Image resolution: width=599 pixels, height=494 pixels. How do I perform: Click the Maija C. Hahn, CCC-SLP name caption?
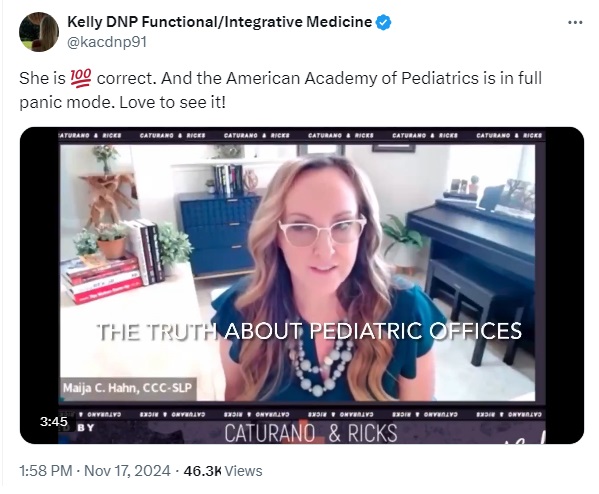point(128,388)
